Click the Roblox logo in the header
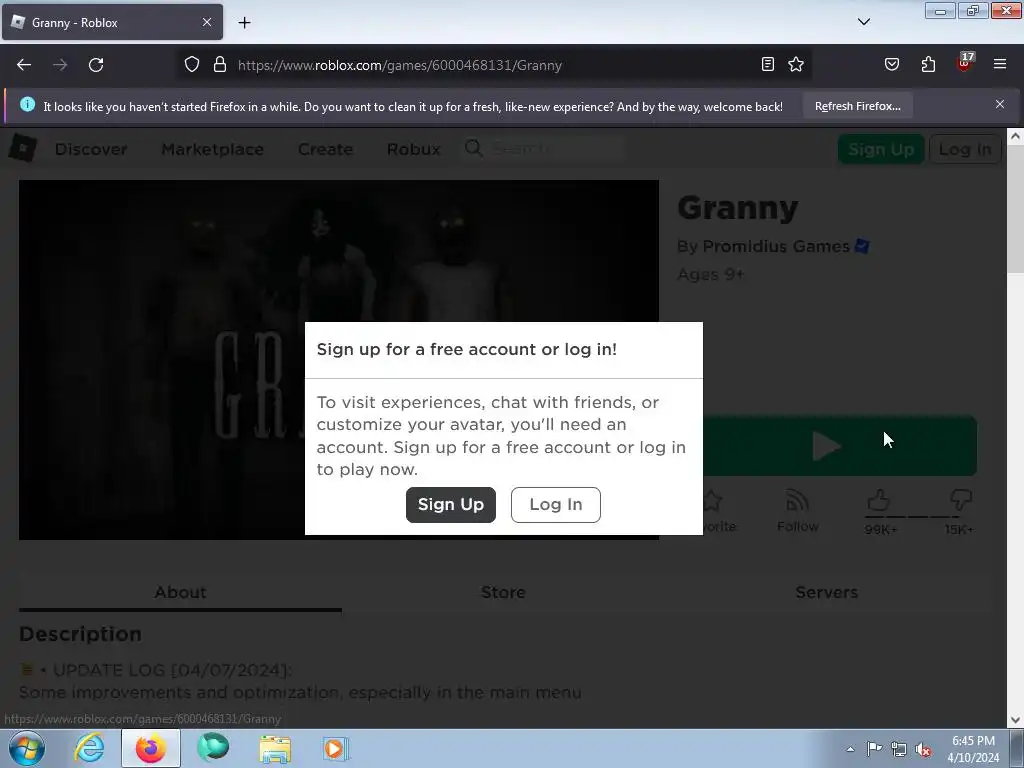Image resolution: width=1024 pixels, height=768 pixels. click(x=22, y=148)
